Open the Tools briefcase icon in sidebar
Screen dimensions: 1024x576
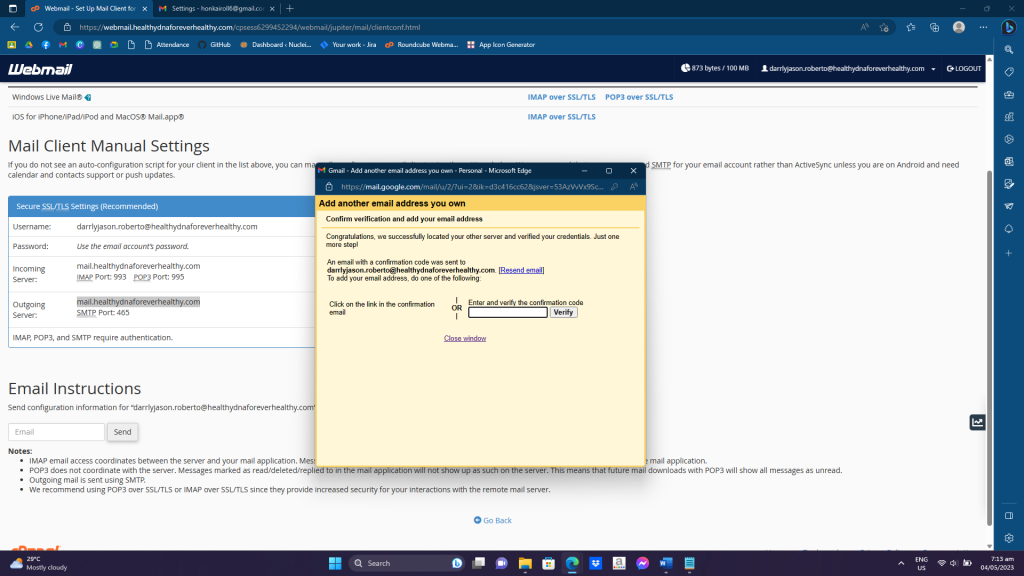[1009, 95]
